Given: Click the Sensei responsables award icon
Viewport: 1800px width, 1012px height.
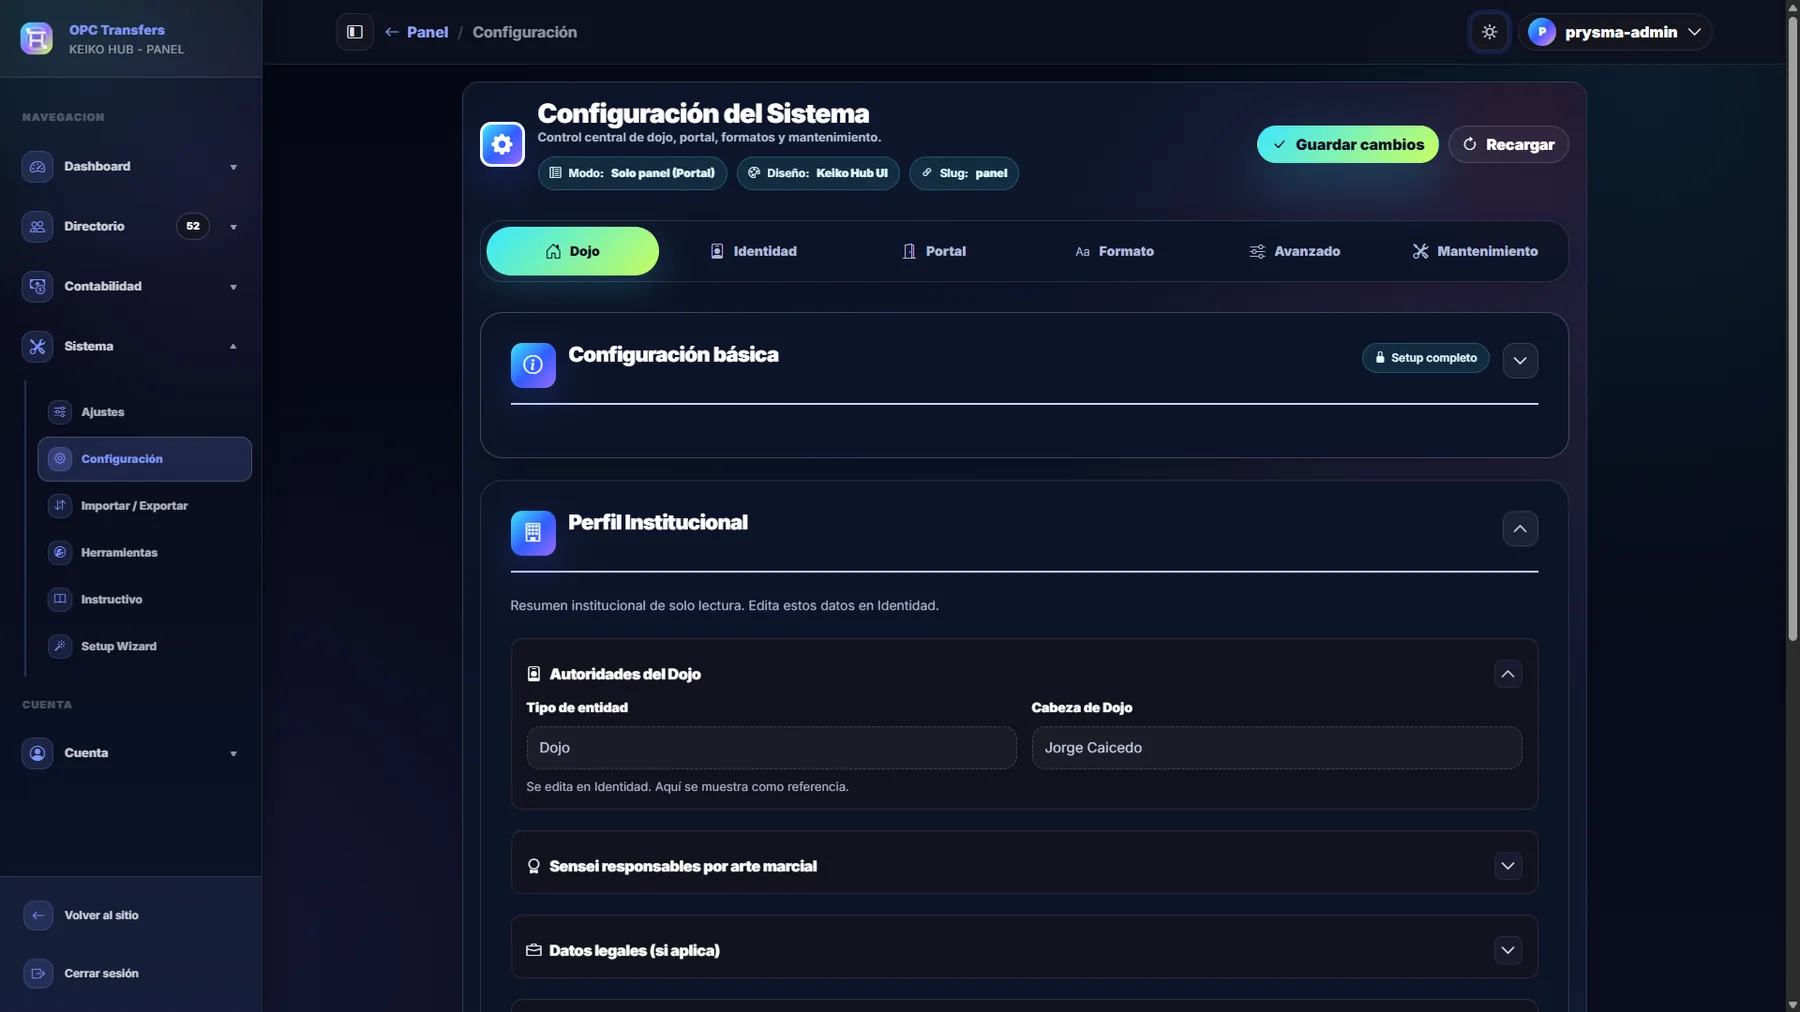Looking at the screenshot, I should (534, 867).
